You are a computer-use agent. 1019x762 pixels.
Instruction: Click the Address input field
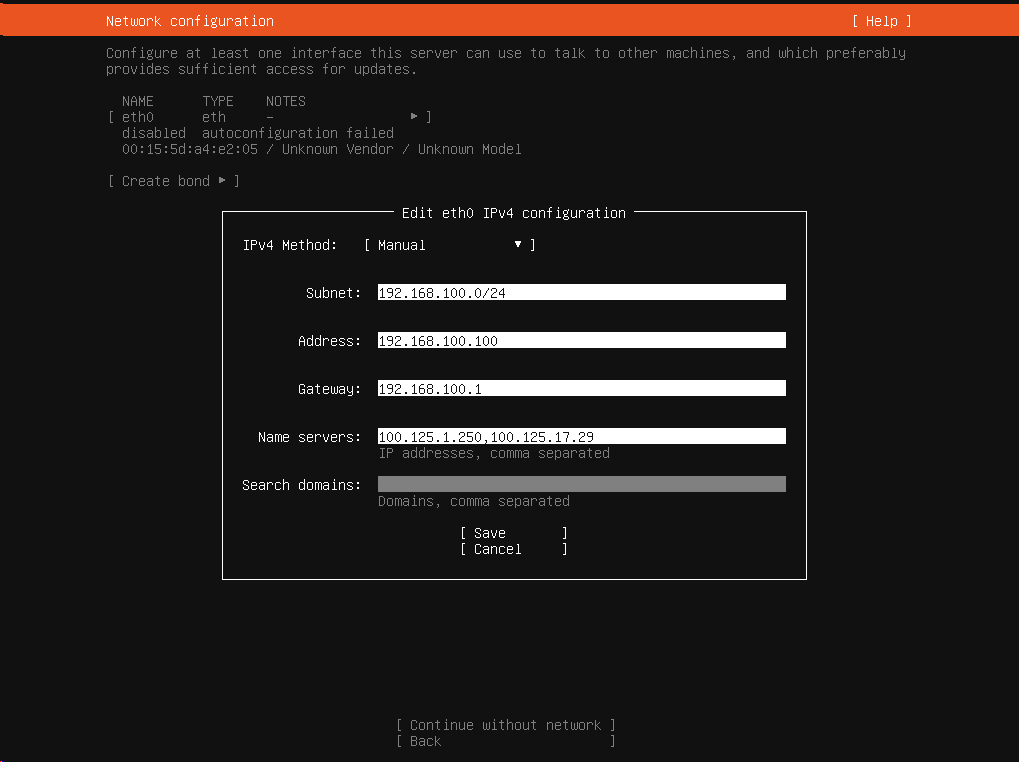click(x=582, y=340)
